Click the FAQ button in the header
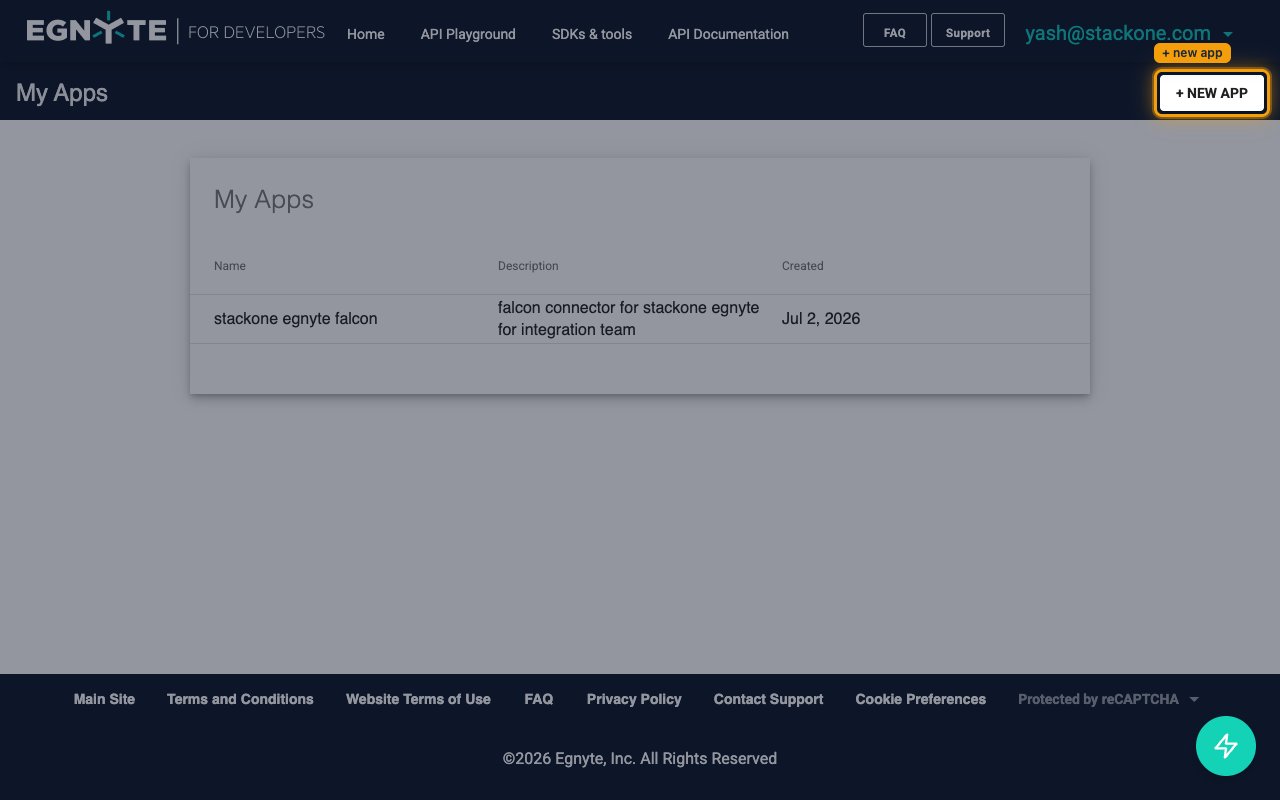The height and width of the screenshot is (800, 1280). click(x=895, y=30)
